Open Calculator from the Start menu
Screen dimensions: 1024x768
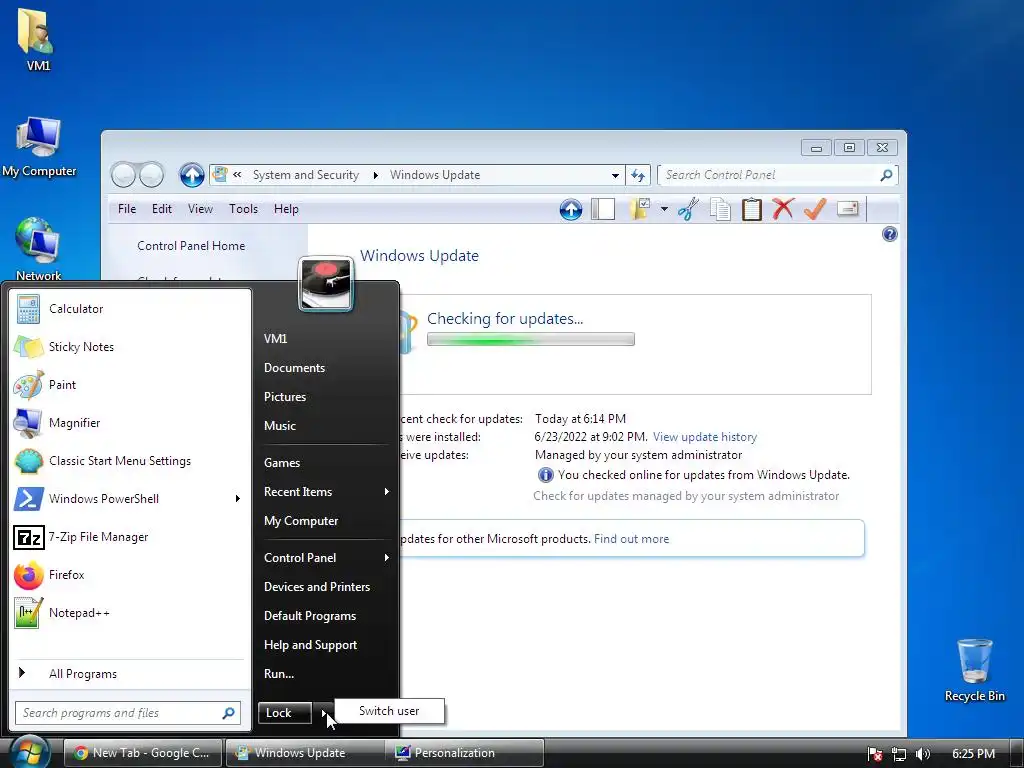click(129, 309)
